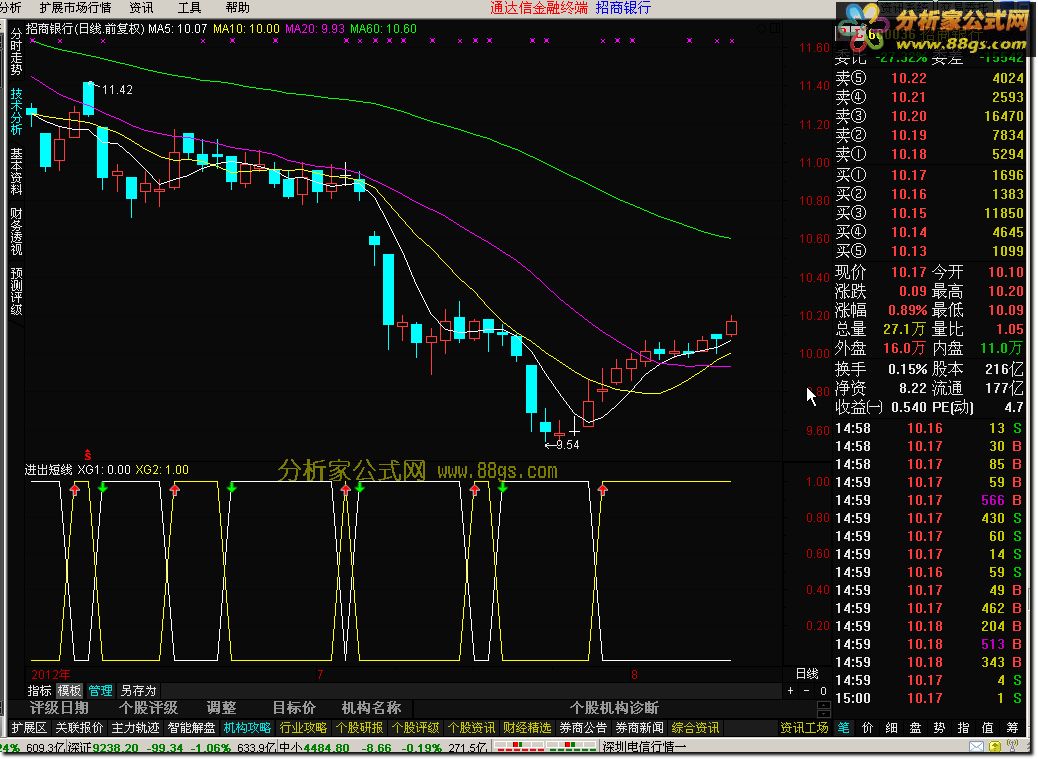Click the 卖⑤ 10.22 order book row
The image size is (1038, 759).
tap(929, 78)
